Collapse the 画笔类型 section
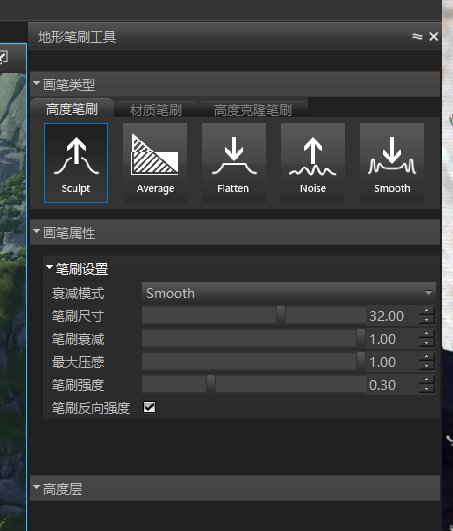453x531 pixels. pyautogui.click(x=37, y=83)
